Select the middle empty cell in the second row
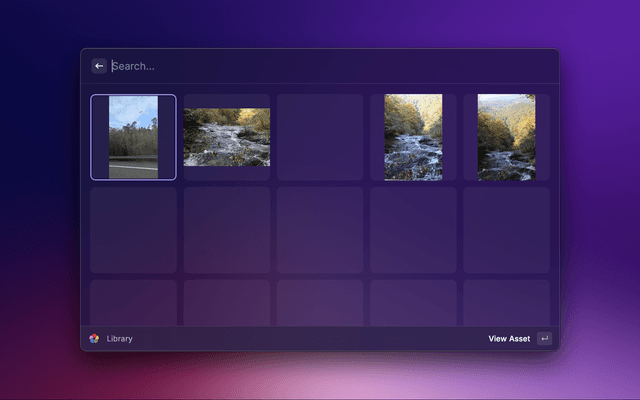The width and height of the screenshot is (640, 400). [320, 230]
